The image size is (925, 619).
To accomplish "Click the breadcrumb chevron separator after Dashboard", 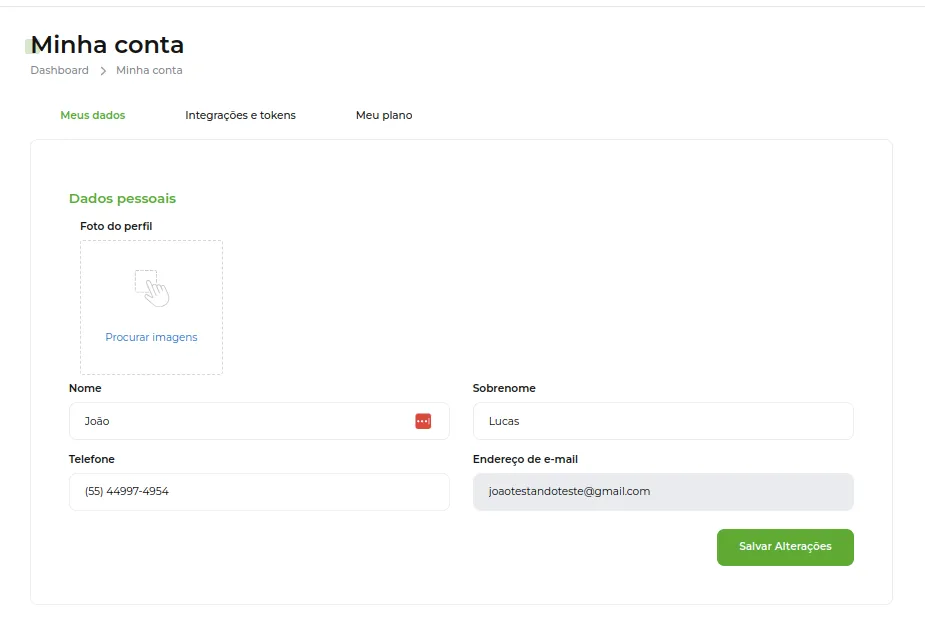I will (103, 71).
